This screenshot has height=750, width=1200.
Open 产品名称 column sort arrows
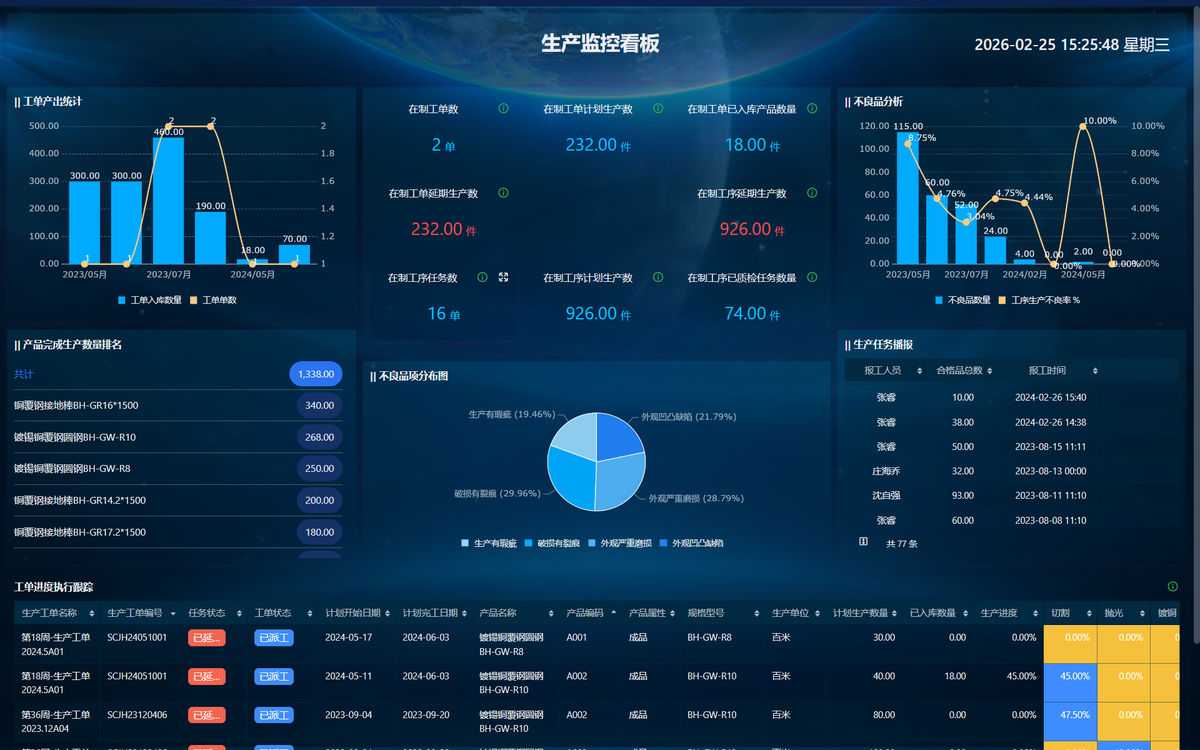(x=549, y=613)
